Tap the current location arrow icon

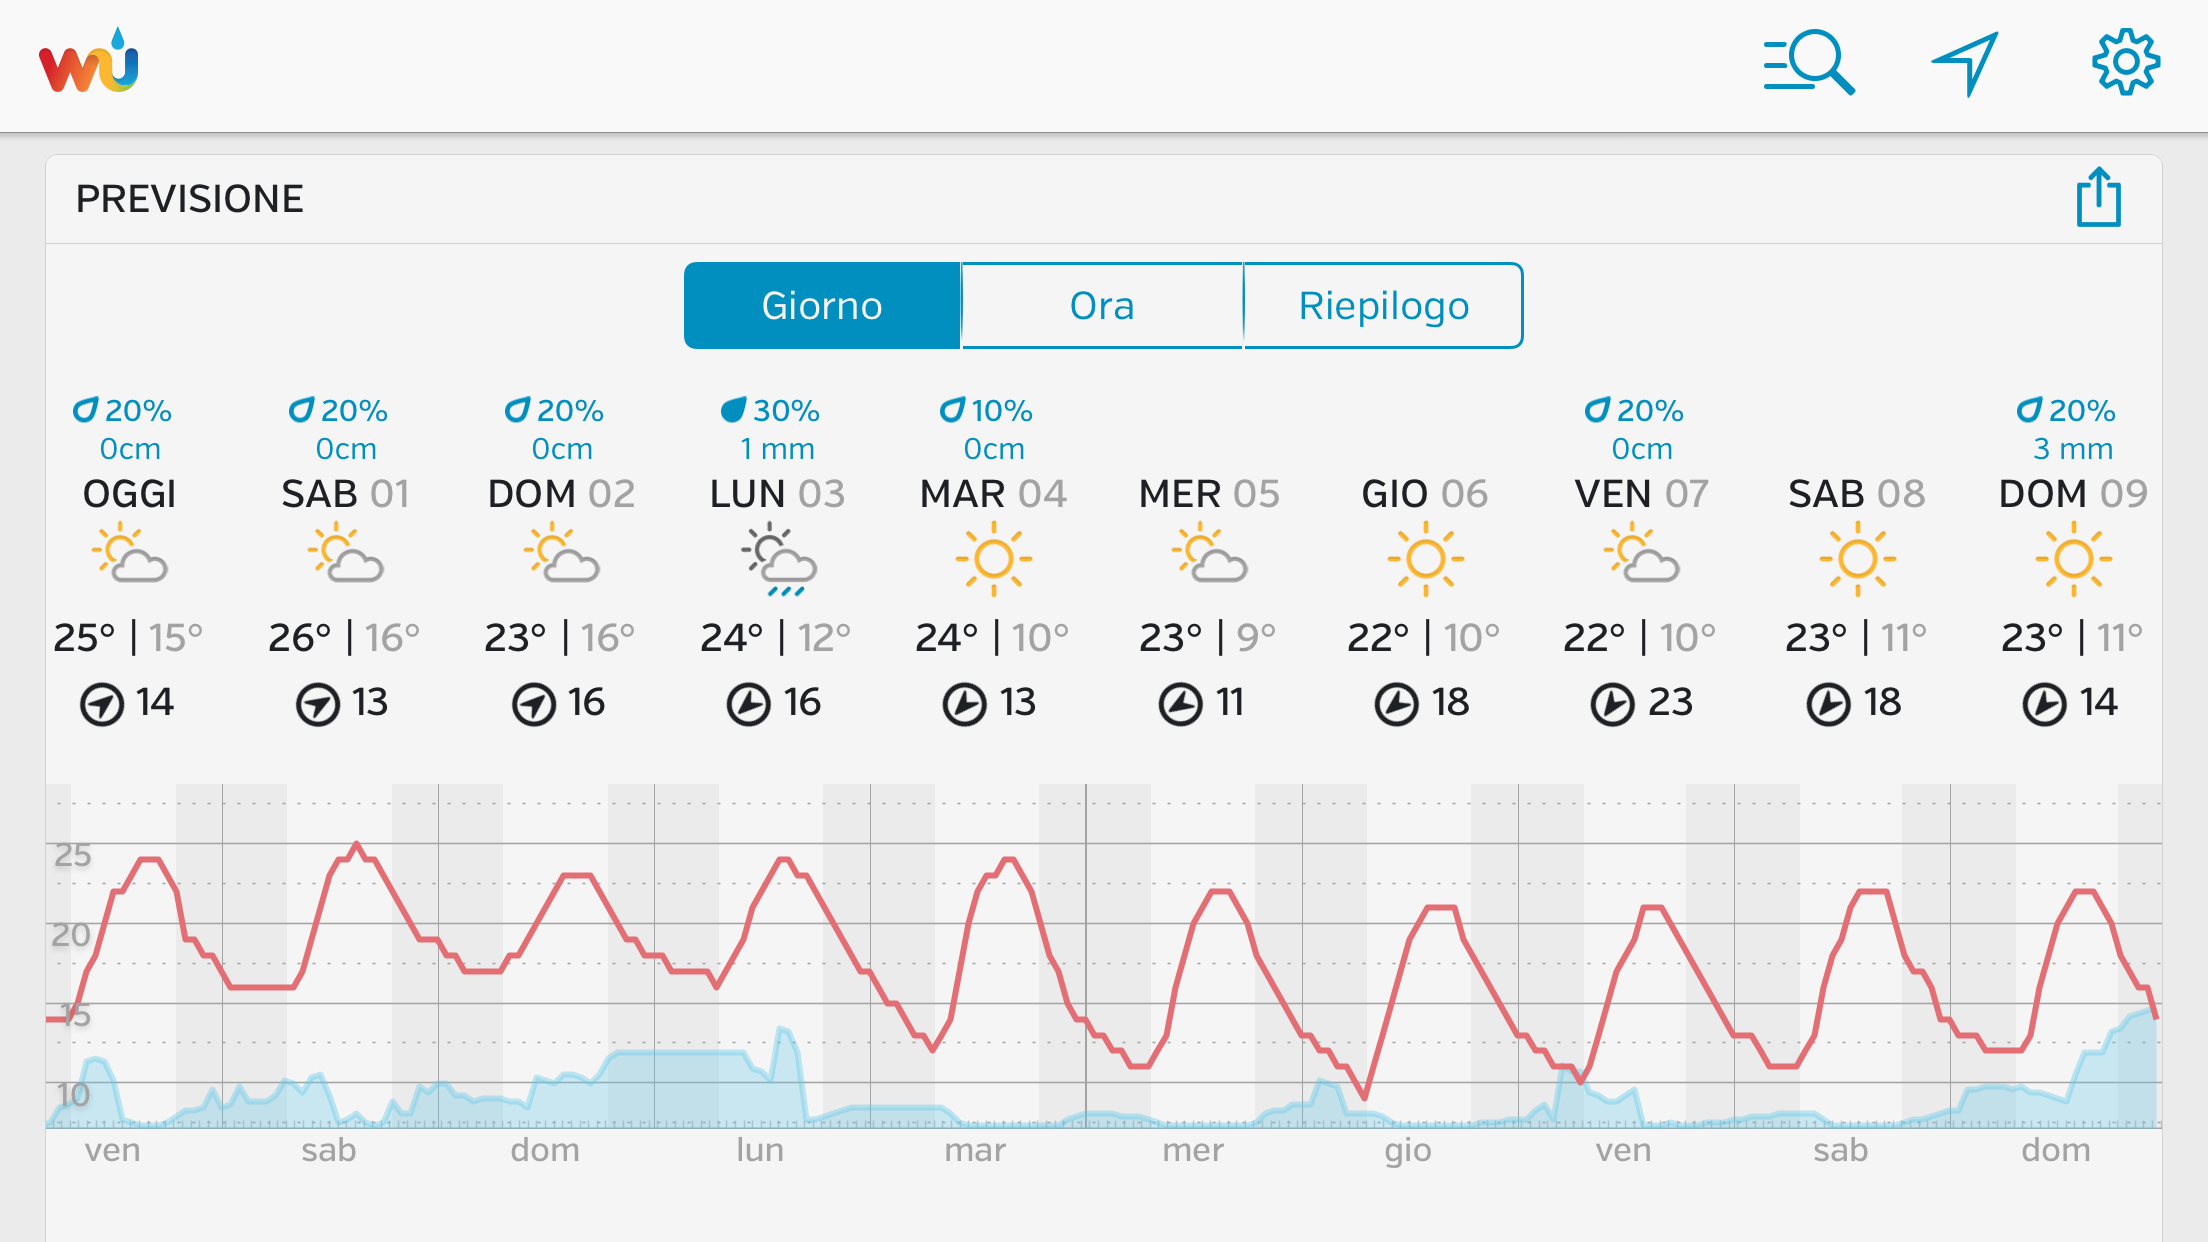pos(1965,63)
